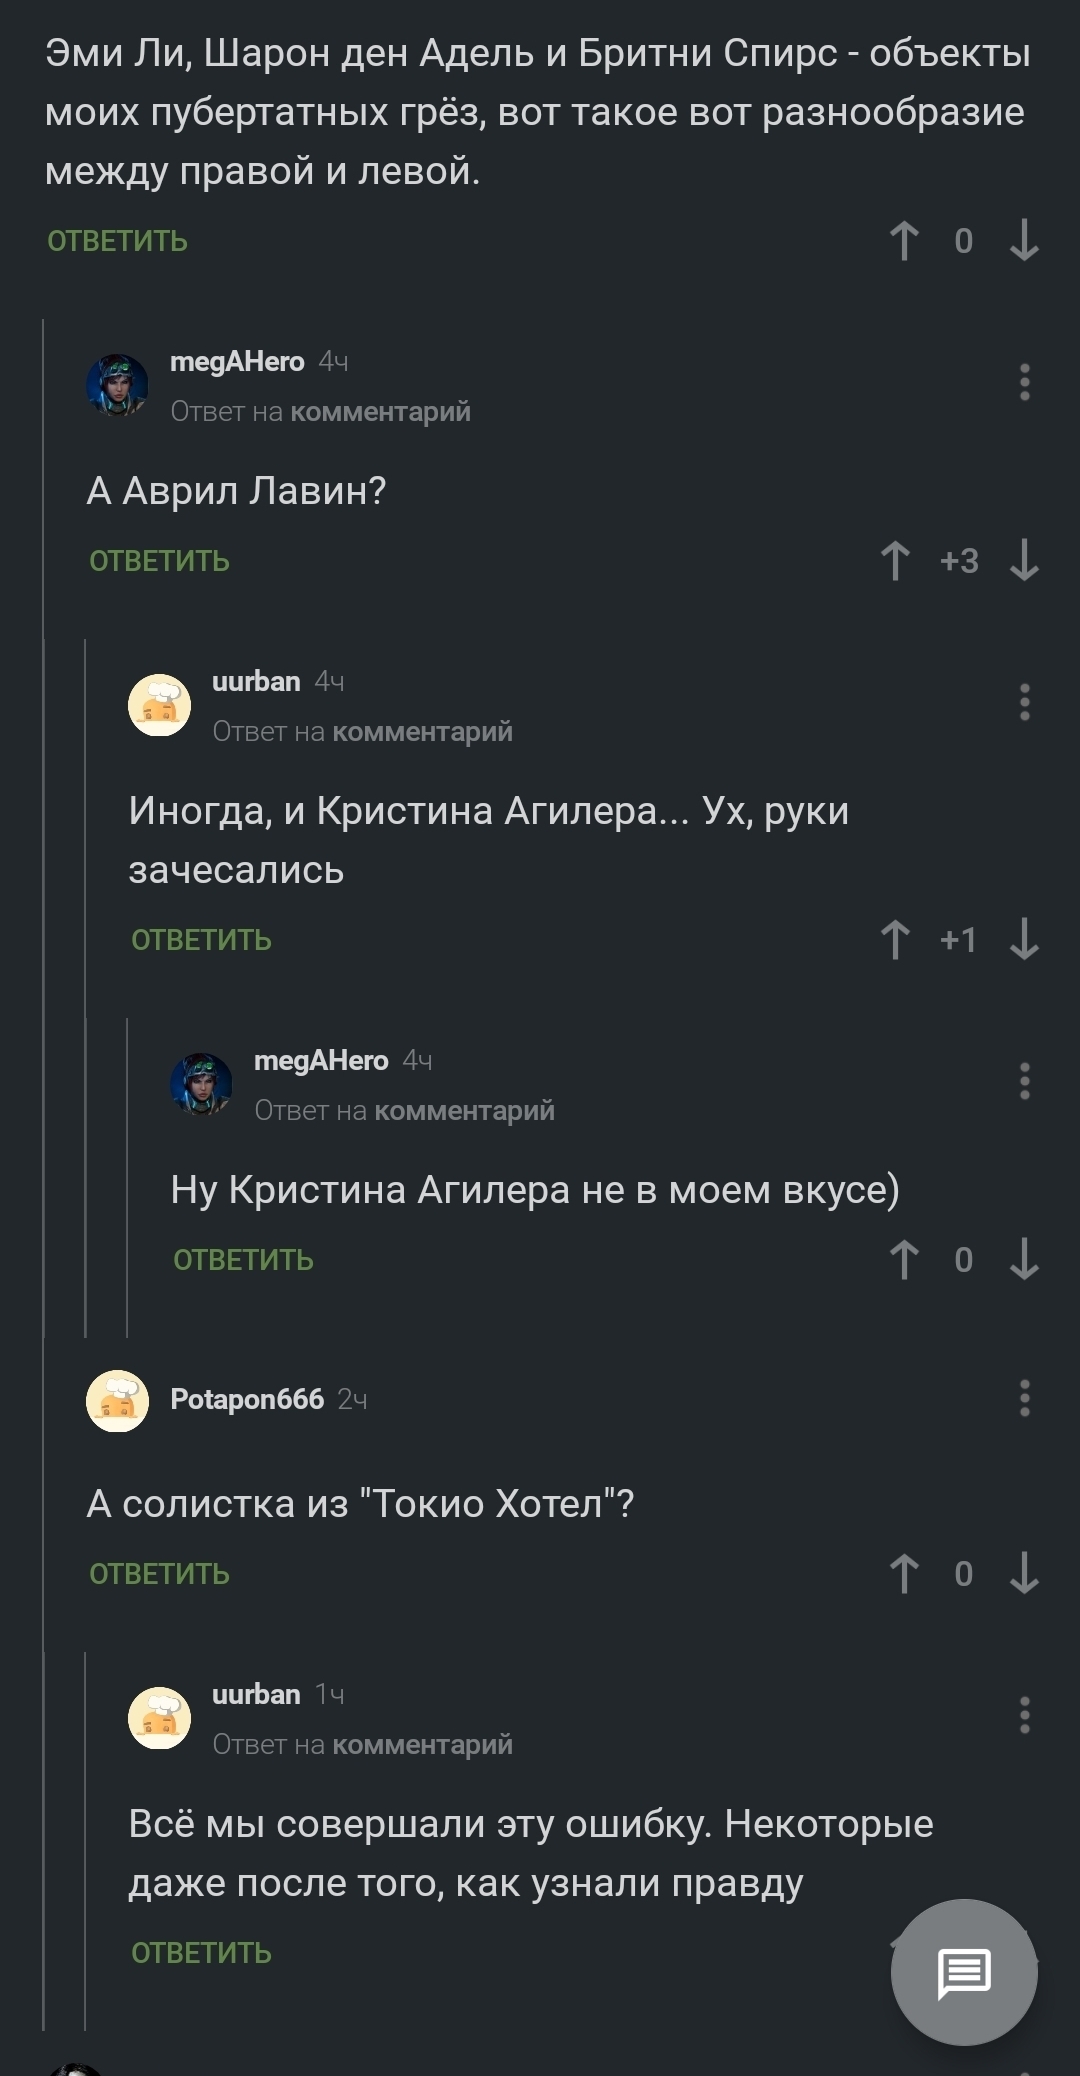
Task: Open three-dot menu on Potapon666's comment
Action: coord(1024,1398)
